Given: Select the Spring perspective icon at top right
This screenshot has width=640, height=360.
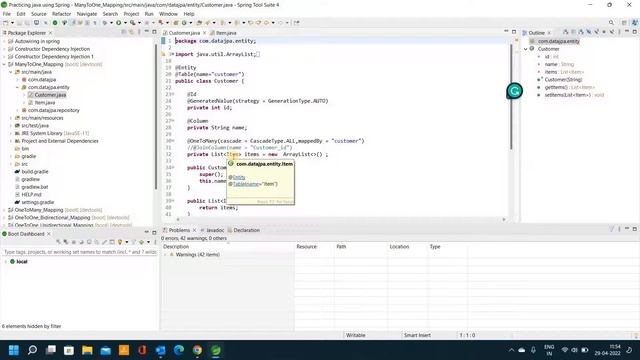Looking at the screenshot, I should pyautogui.click(x=635, y=23).
